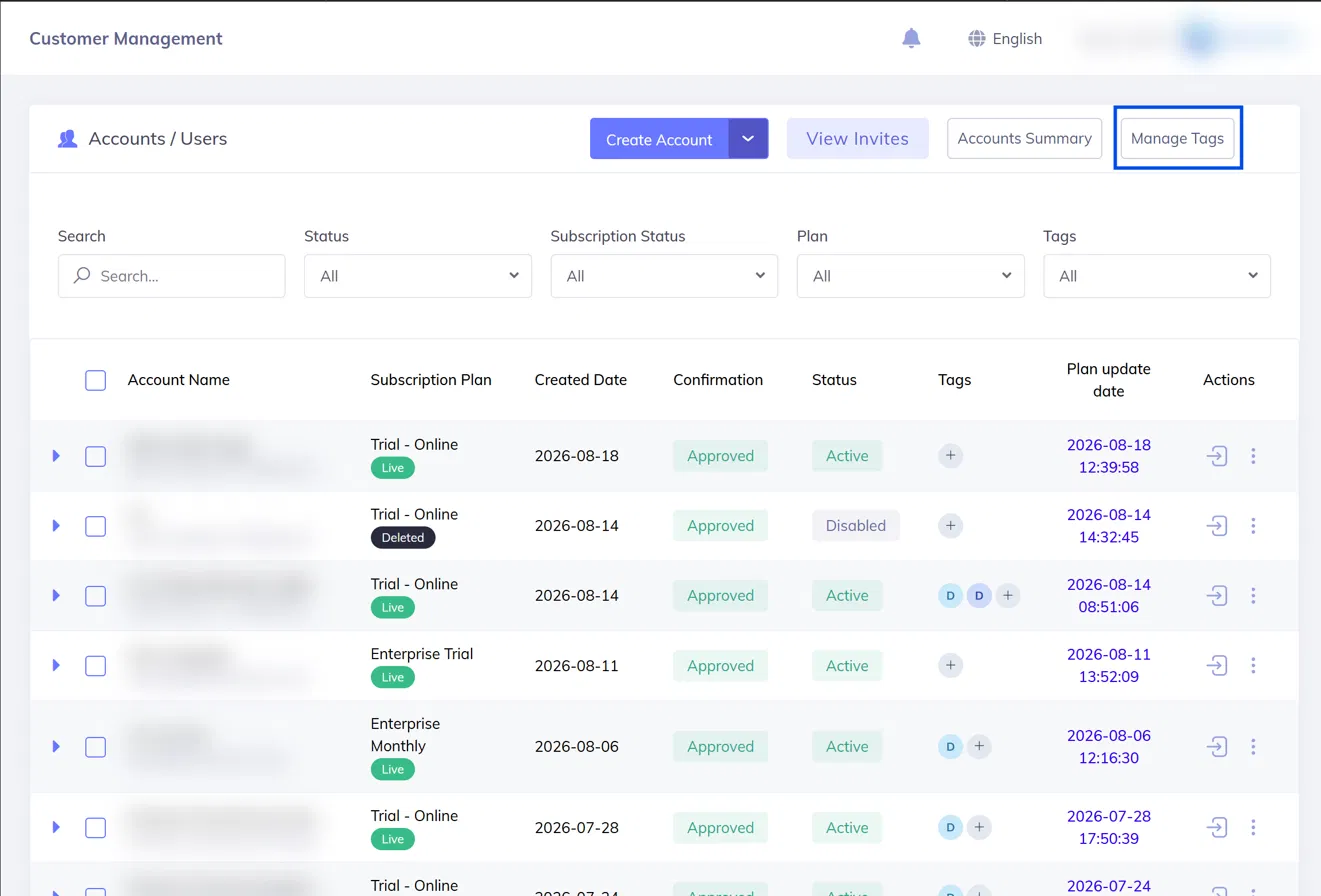Viewport: 1321px width, 896px height.
Task: Click the Create Account button
Action: (x=659, y=139)
